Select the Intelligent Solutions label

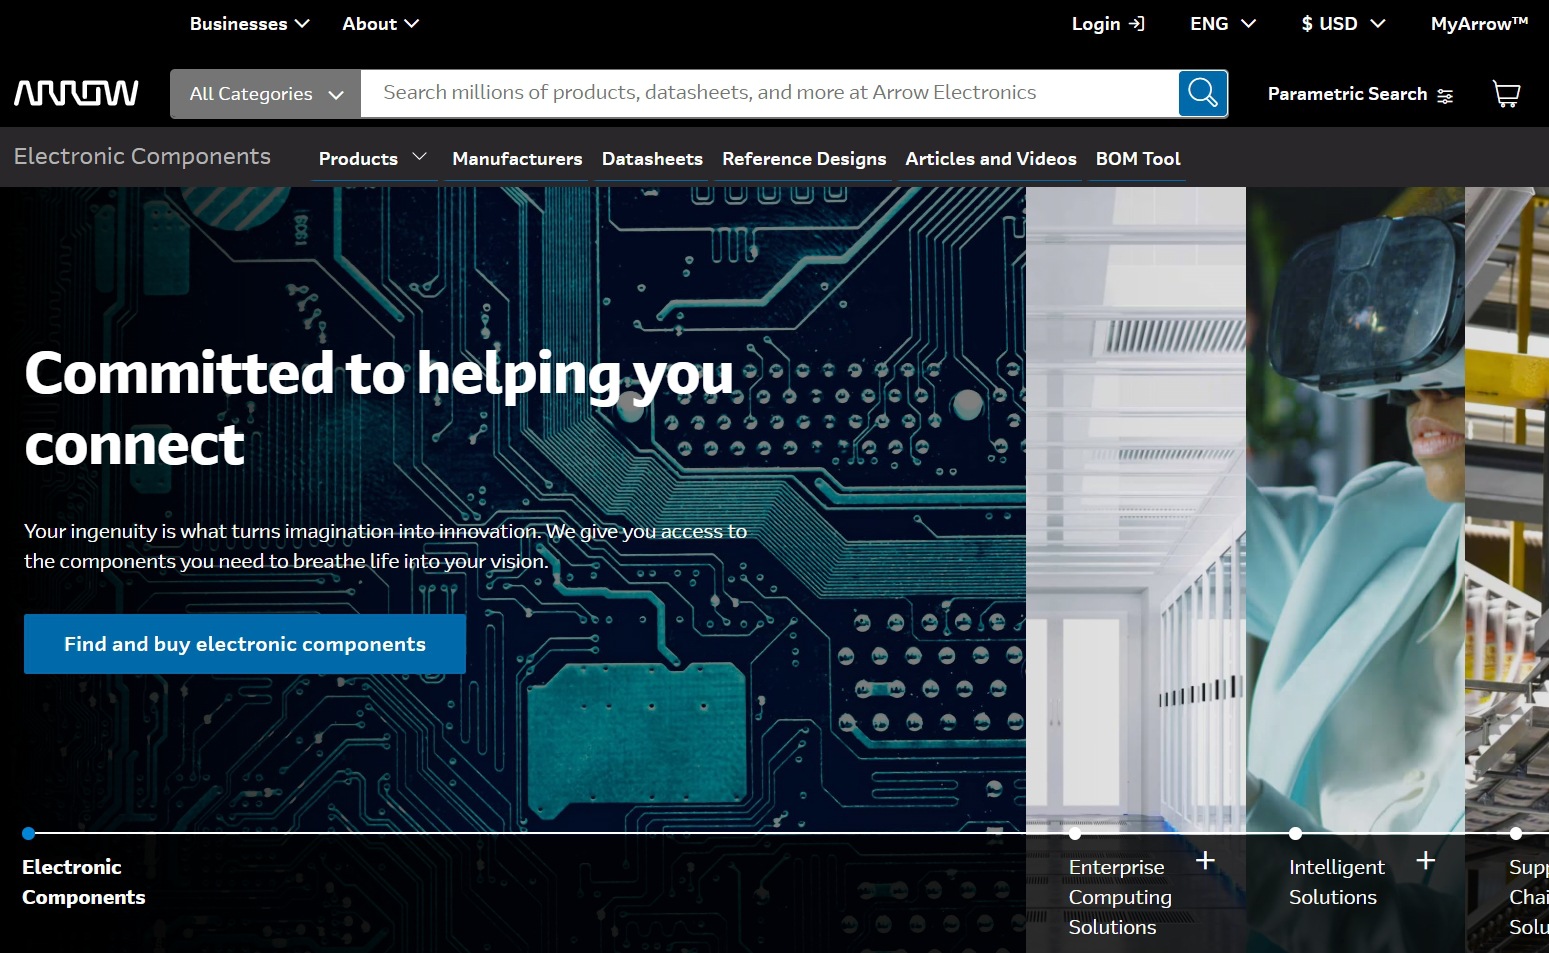[1337, 882]
